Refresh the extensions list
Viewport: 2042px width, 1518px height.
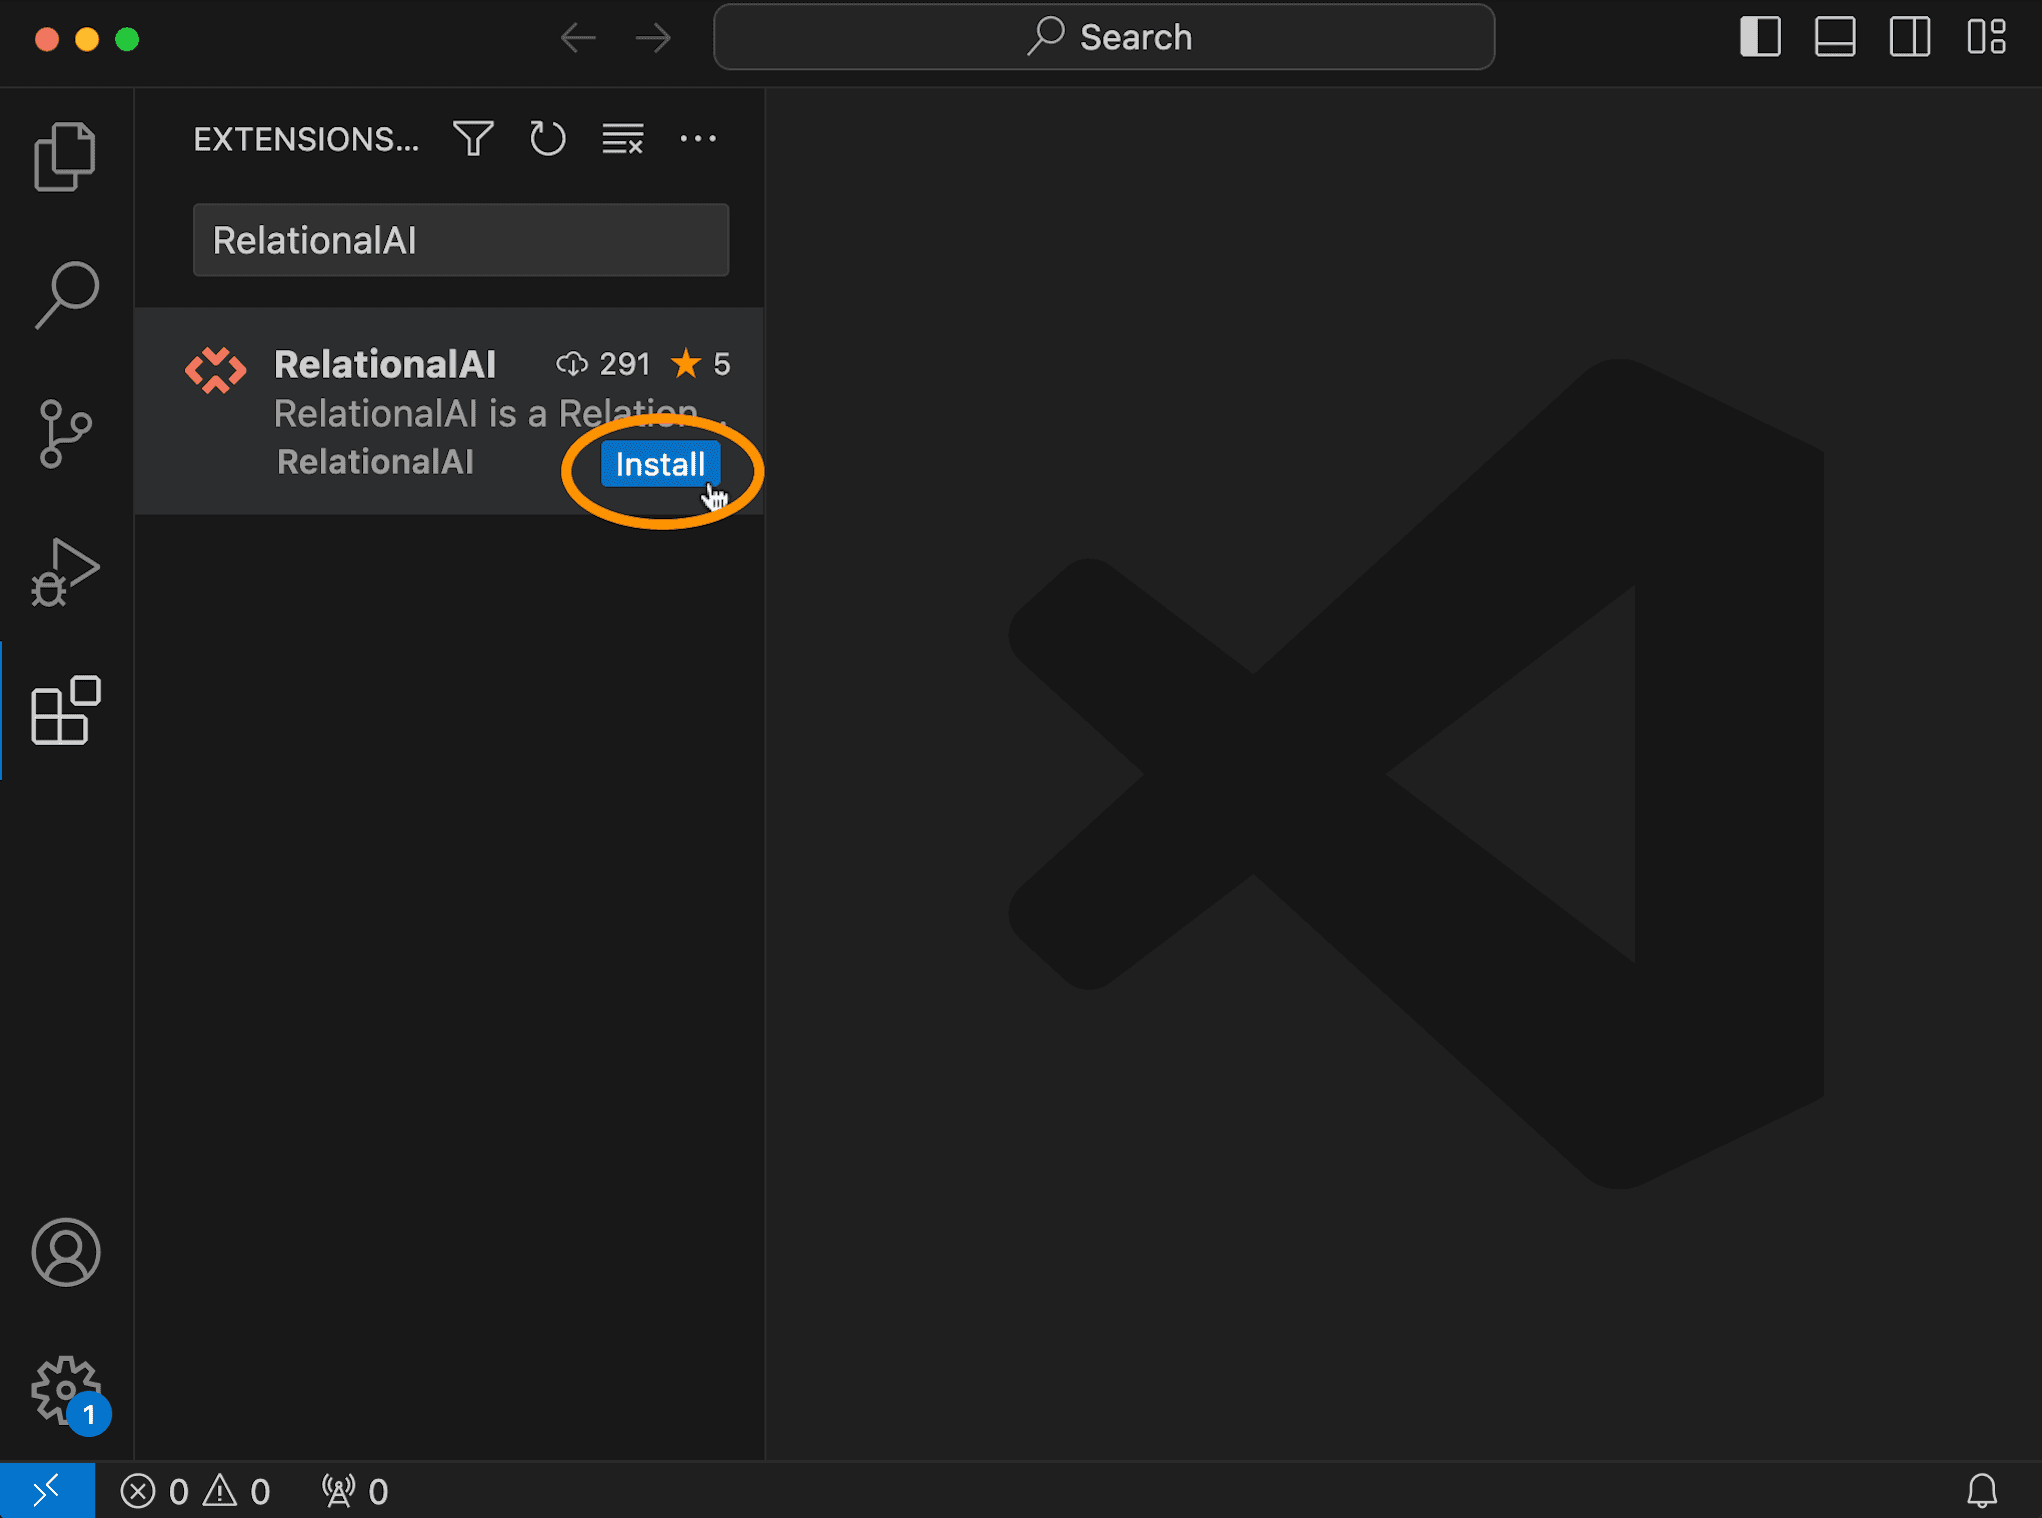coord(548,139)
